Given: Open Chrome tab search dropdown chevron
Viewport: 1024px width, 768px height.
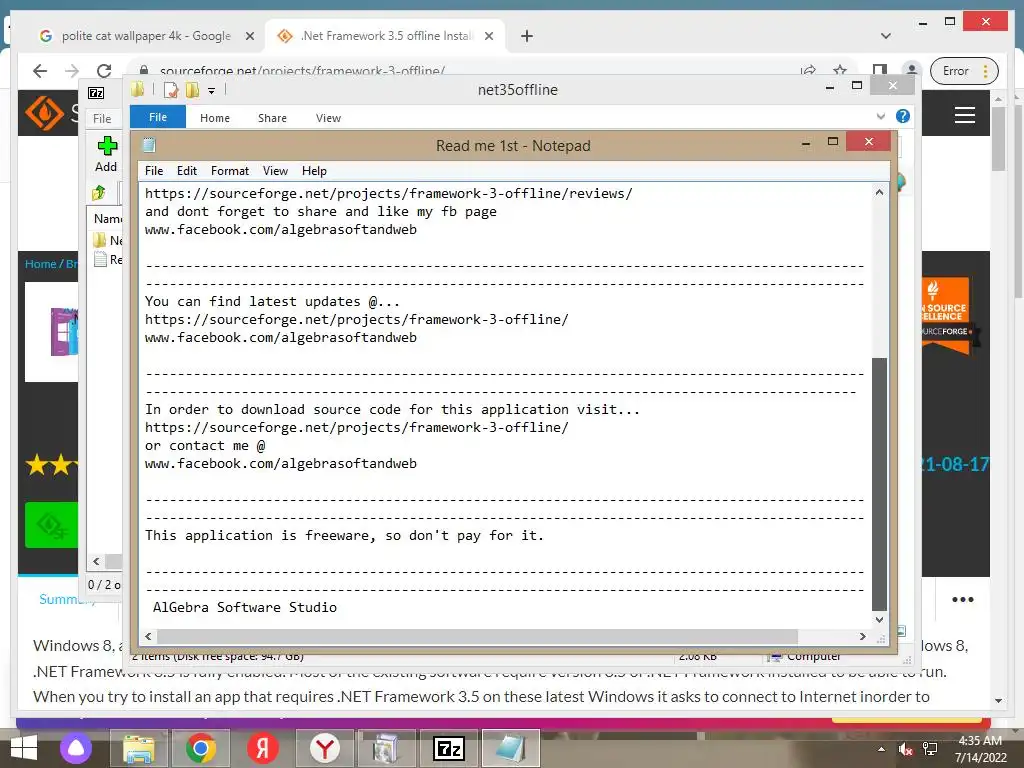Looking at the screenshot, I should click(x=886, y=36).
